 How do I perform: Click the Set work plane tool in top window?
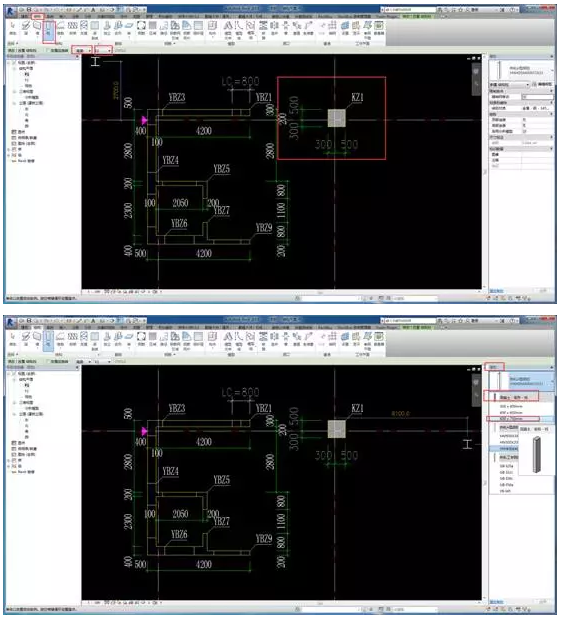point(345,28)
